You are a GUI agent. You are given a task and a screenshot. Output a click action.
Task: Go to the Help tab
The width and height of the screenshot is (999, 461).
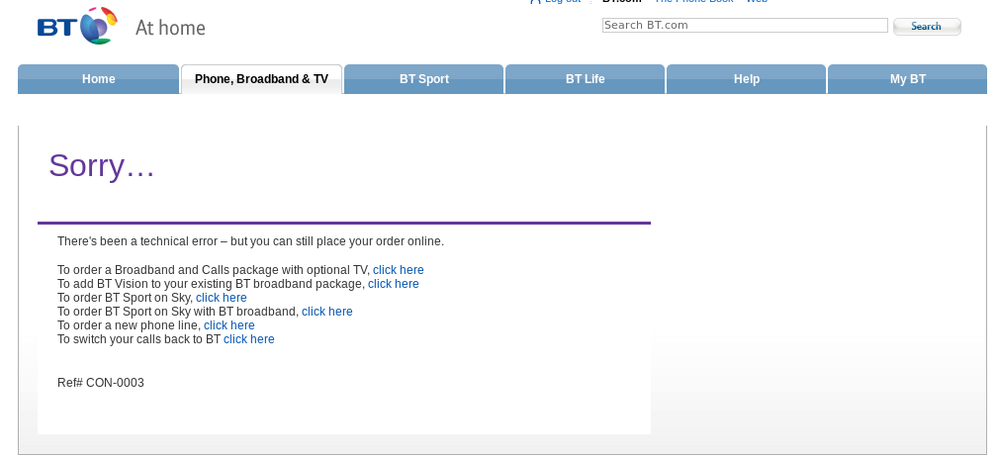pos(746,79)
